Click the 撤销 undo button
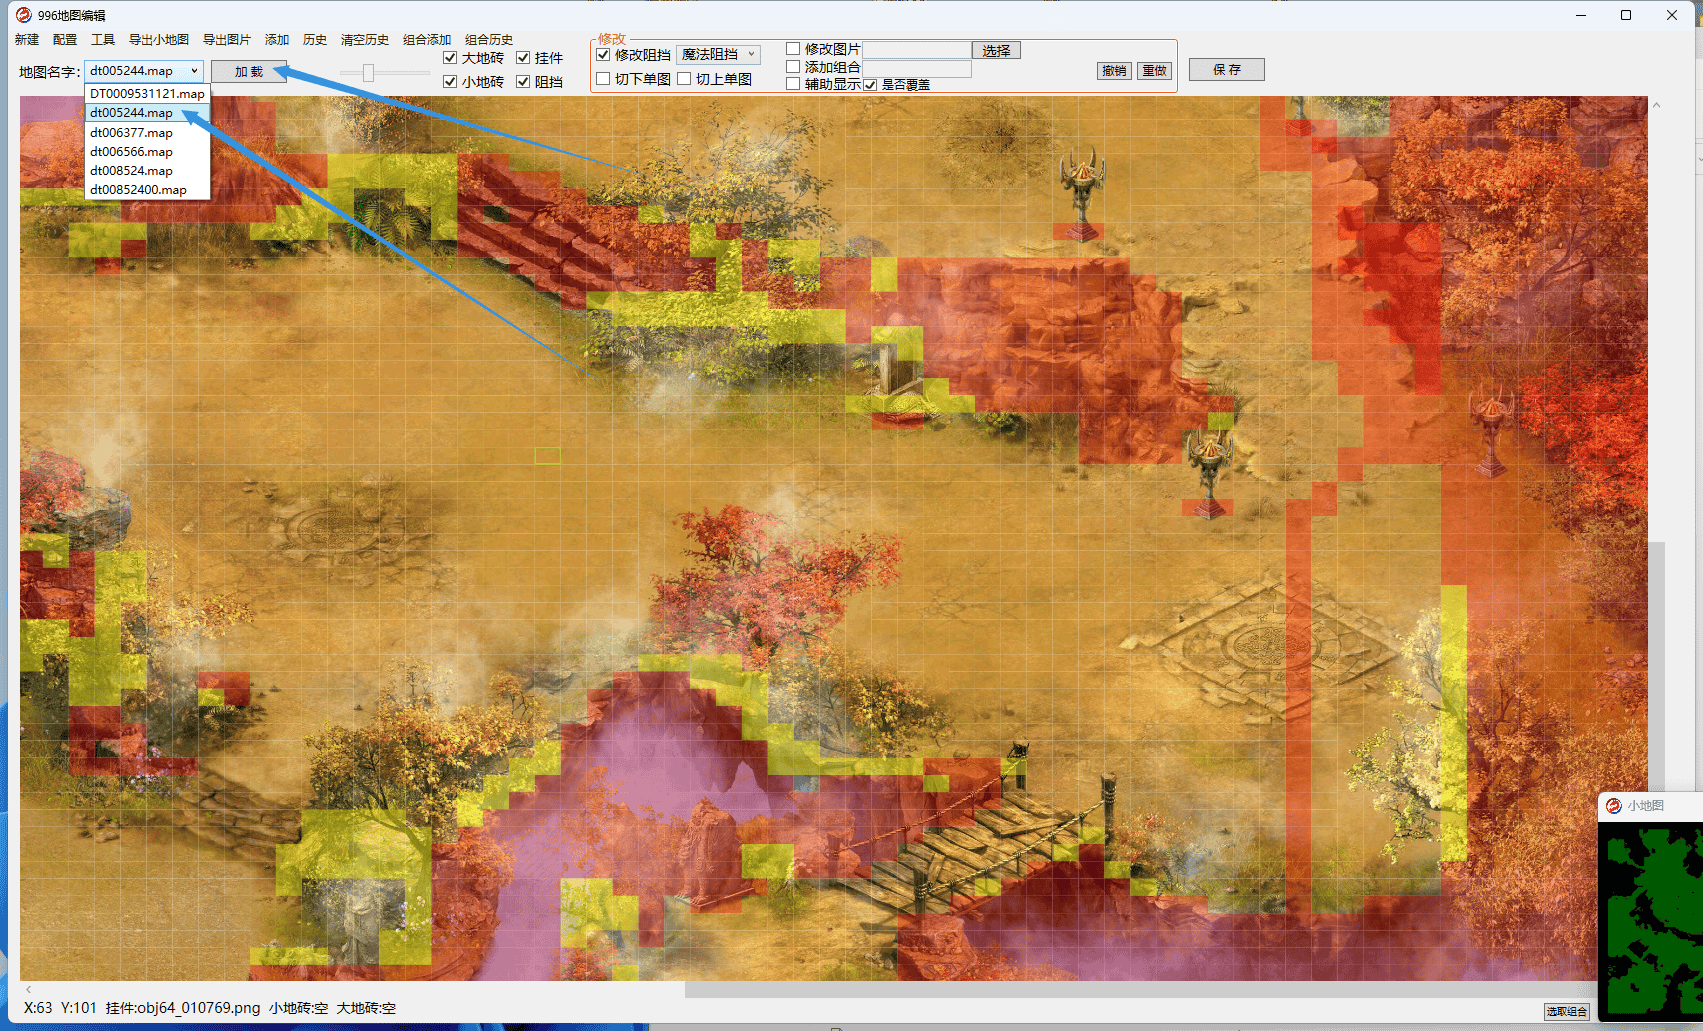1703x1031 pixels. (1114, 71)
